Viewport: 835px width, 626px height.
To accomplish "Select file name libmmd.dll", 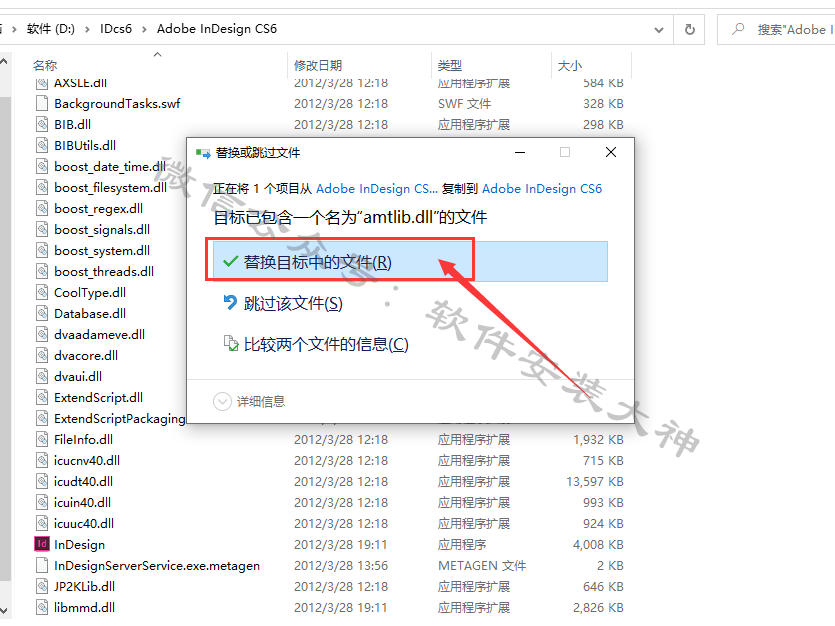I will coord(84,607).
